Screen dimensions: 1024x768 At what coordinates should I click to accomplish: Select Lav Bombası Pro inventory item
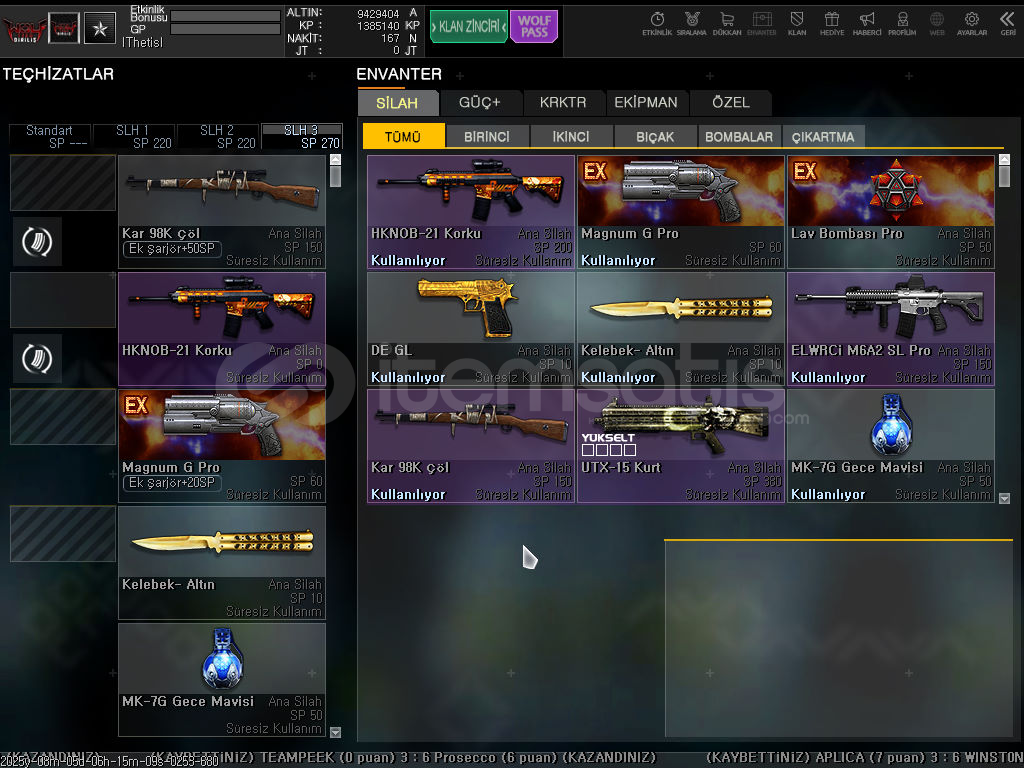pos(891,212)
